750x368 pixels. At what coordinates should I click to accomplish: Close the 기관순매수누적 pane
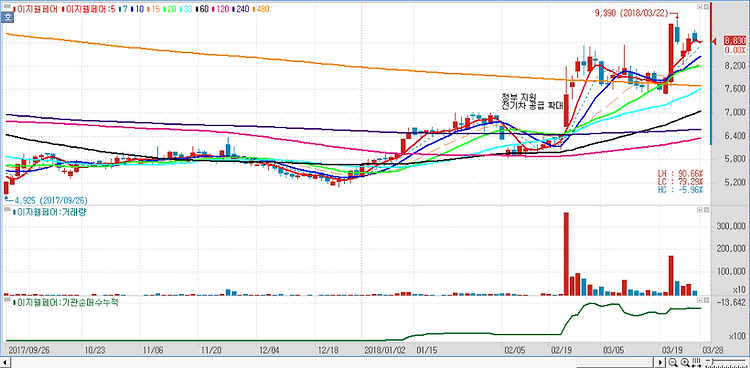click(x=706, y=300)
